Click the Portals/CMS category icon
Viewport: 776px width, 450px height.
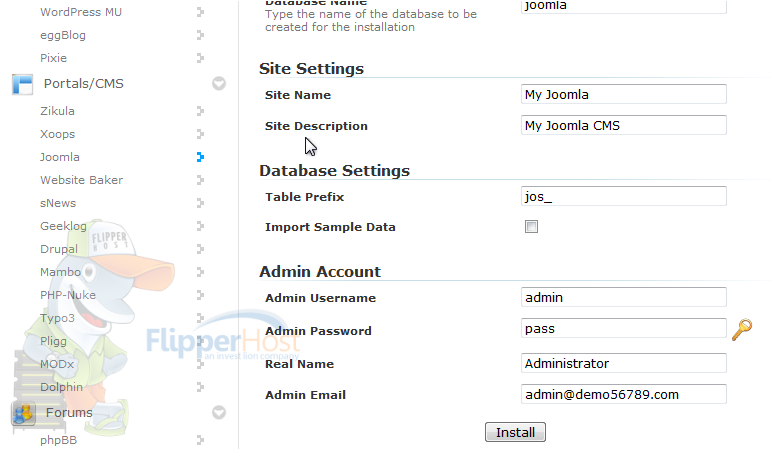[23, 84]
